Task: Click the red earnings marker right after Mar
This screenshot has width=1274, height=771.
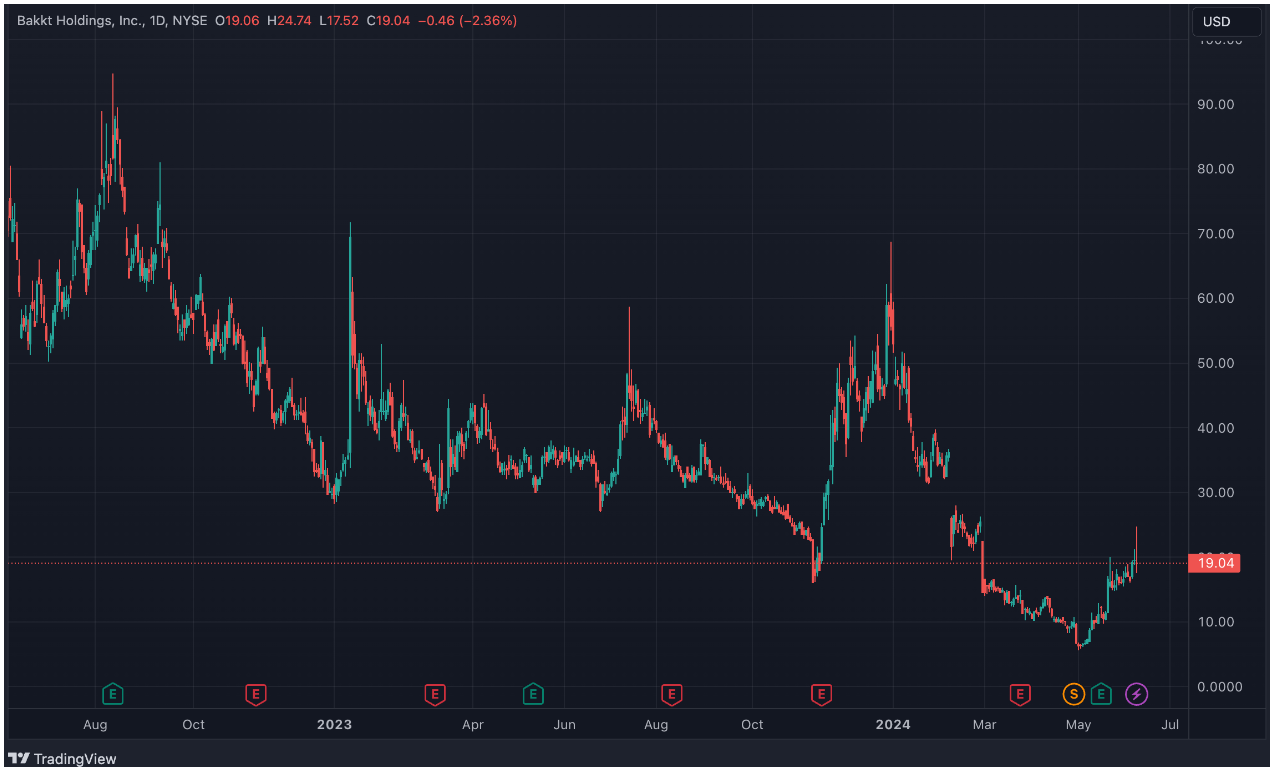Action: coord(1020,693)
